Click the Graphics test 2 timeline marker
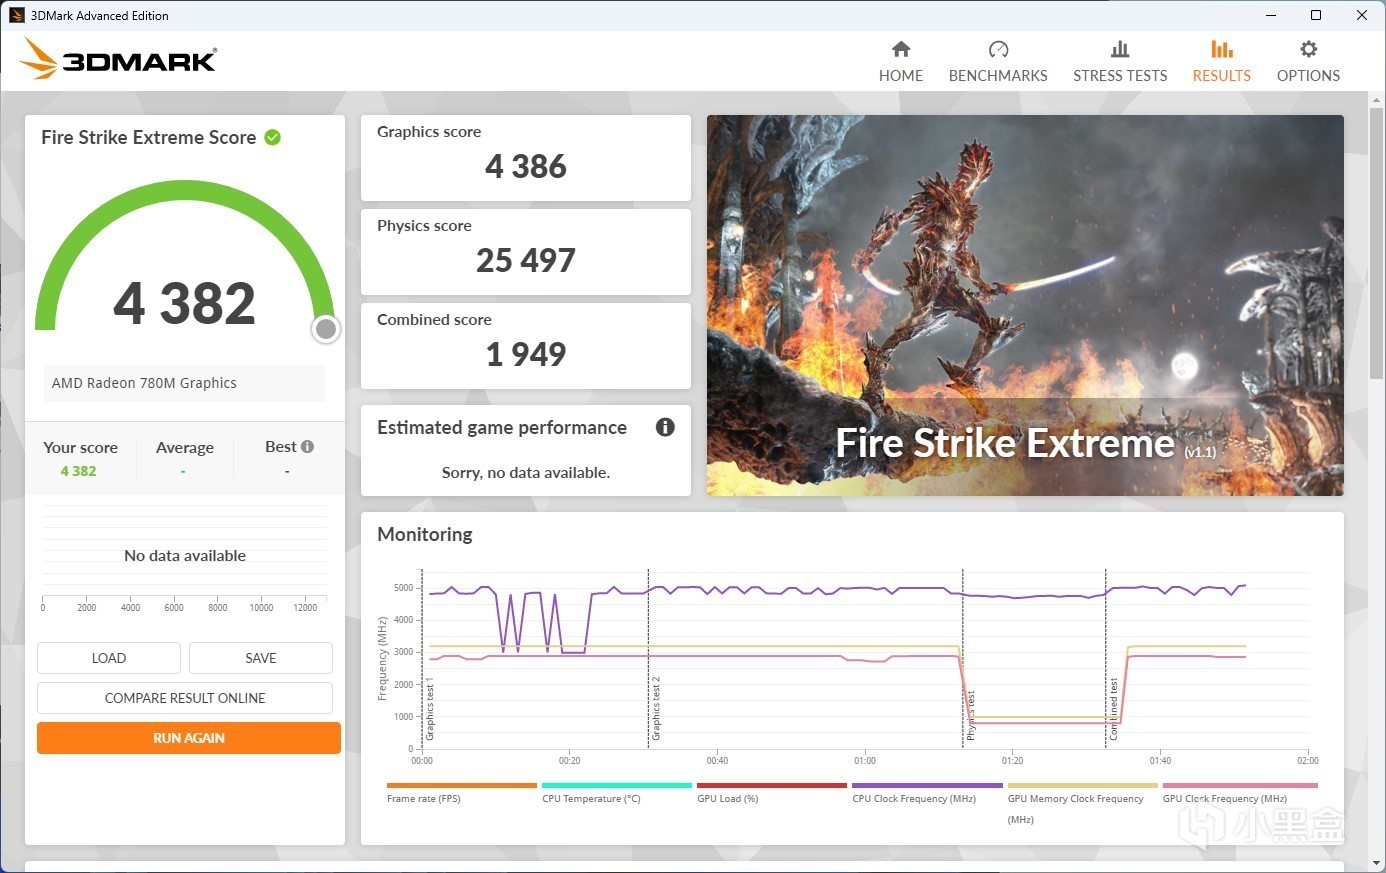Screen dimensions: 1386x873 coord(656,708)
